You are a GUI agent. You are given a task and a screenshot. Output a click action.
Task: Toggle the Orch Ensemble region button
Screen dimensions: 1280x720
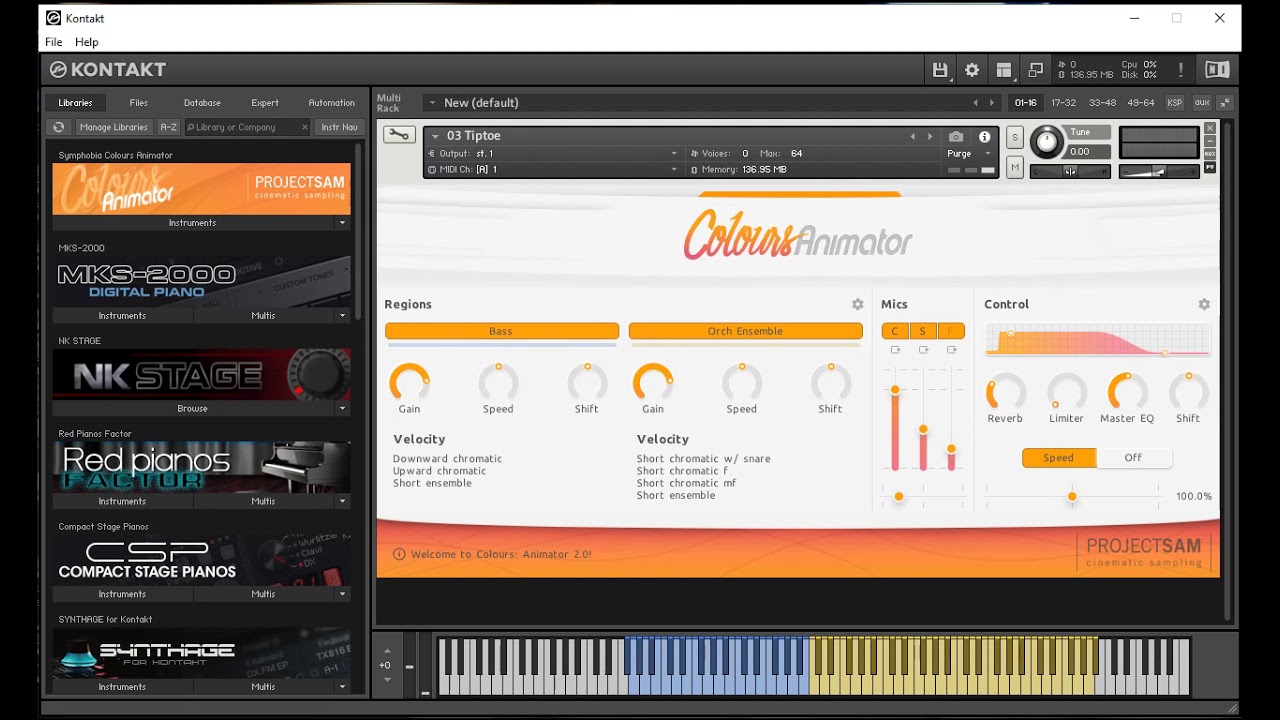pos(745,331)
